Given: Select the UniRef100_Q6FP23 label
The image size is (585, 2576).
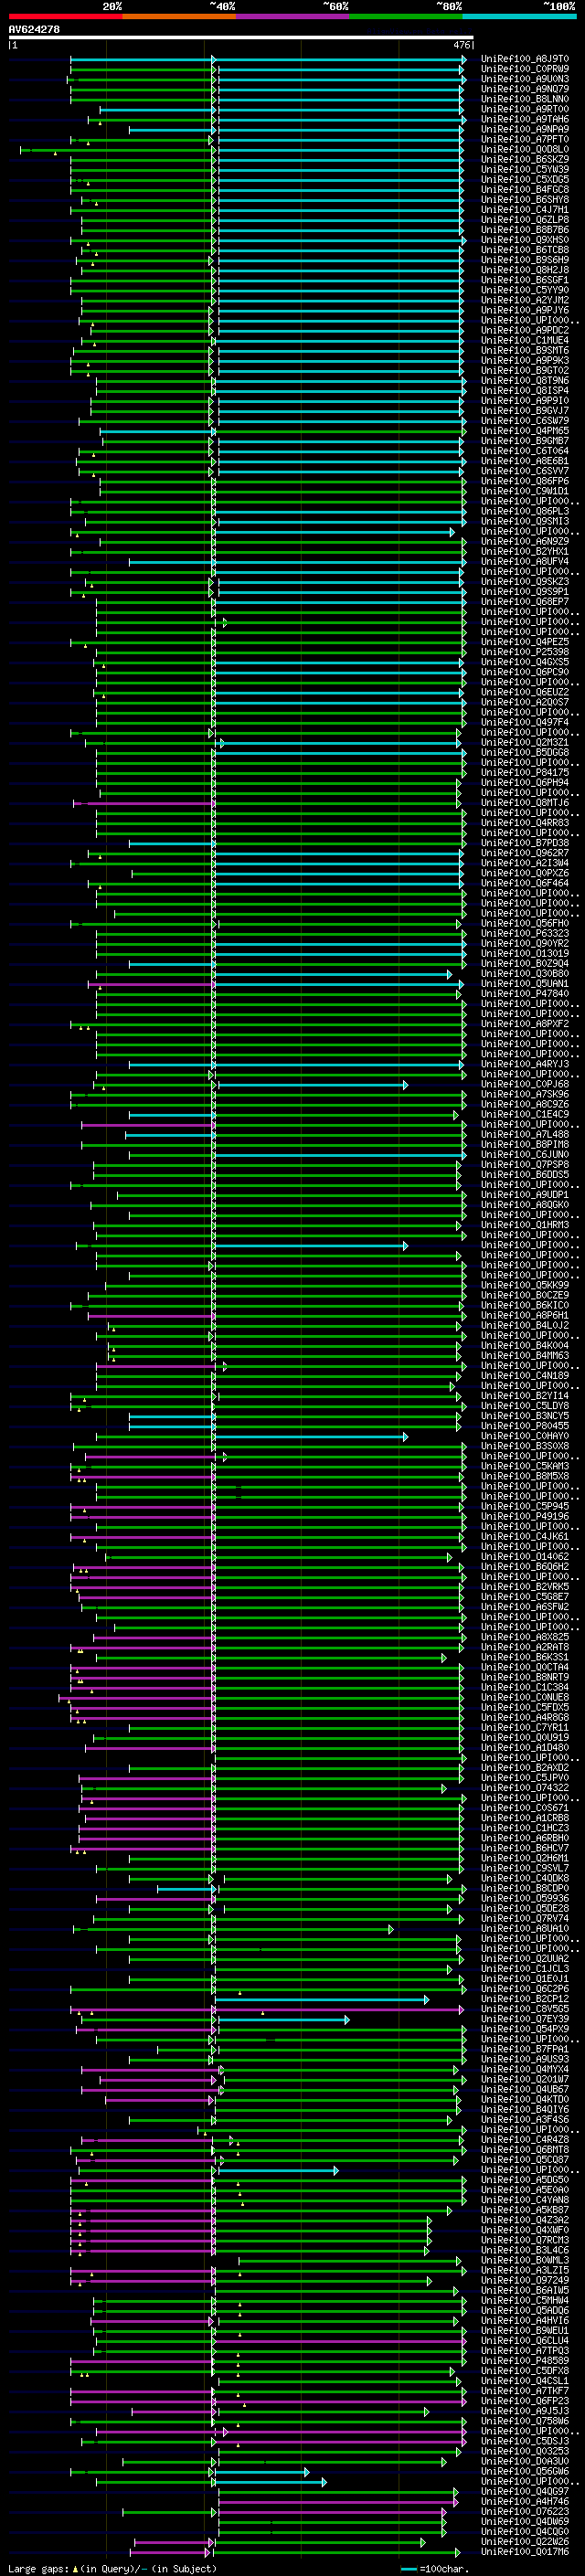Looking at the screenshot, I should 525,2400.
